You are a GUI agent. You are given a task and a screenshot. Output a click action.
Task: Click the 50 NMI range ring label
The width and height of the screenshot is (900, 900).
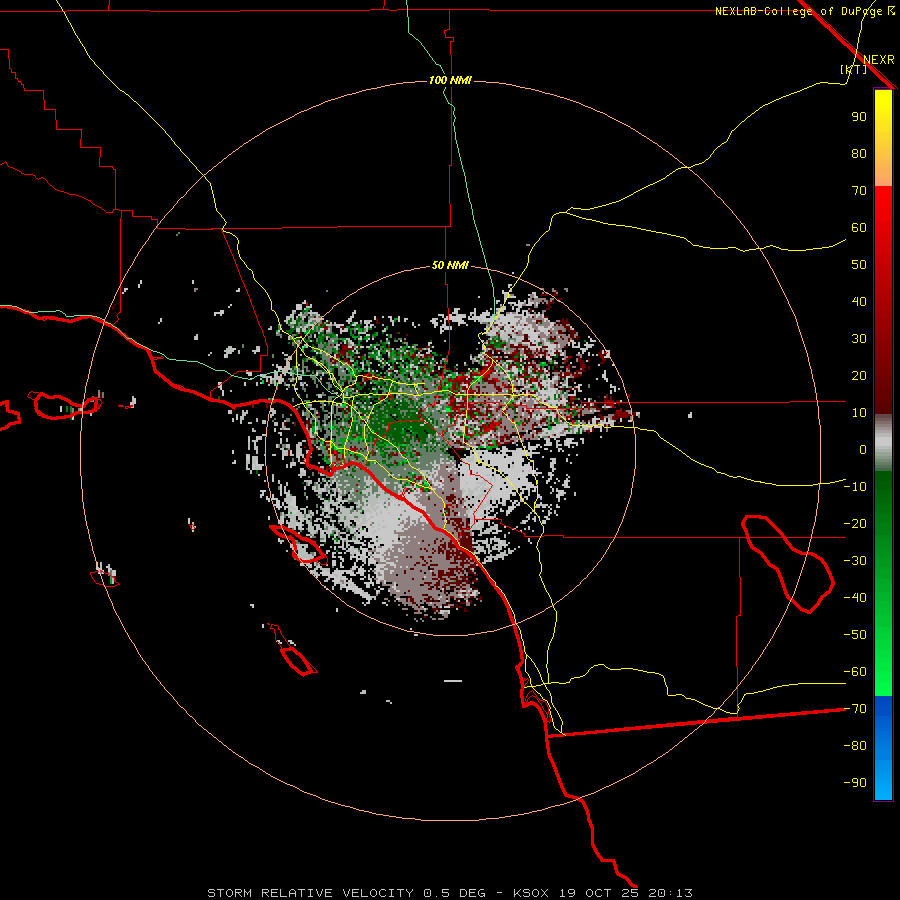(450, 265)
